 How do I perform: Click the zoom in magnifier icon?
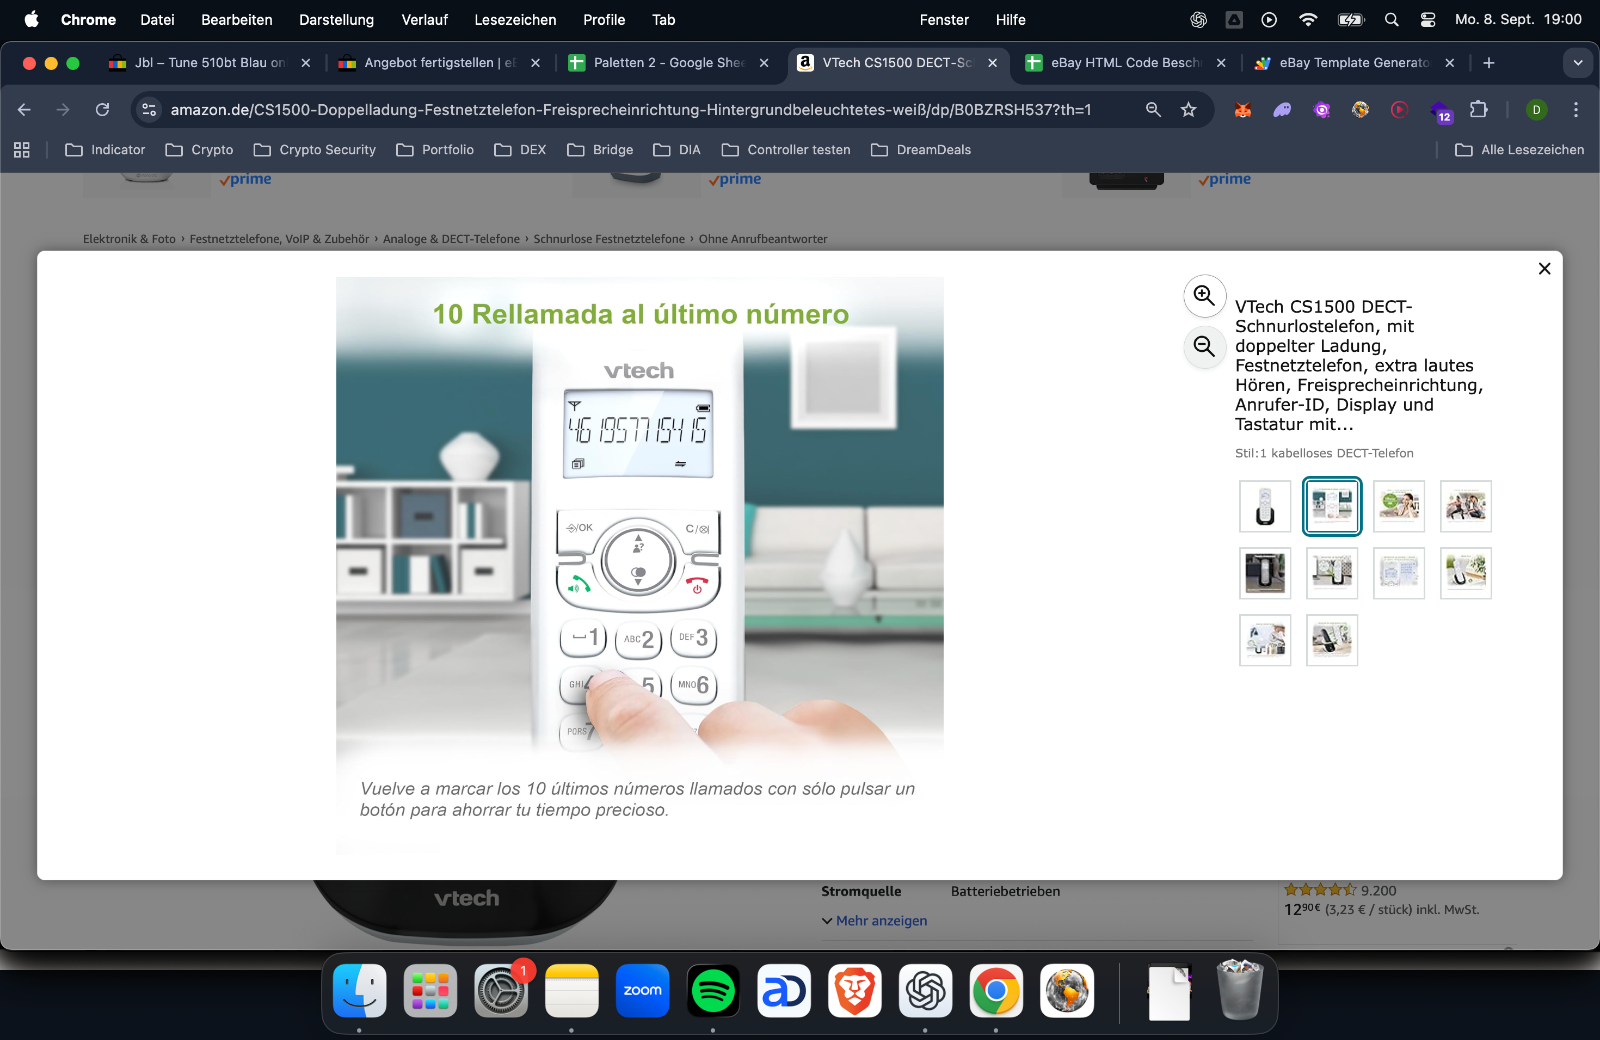point(1204,296)
